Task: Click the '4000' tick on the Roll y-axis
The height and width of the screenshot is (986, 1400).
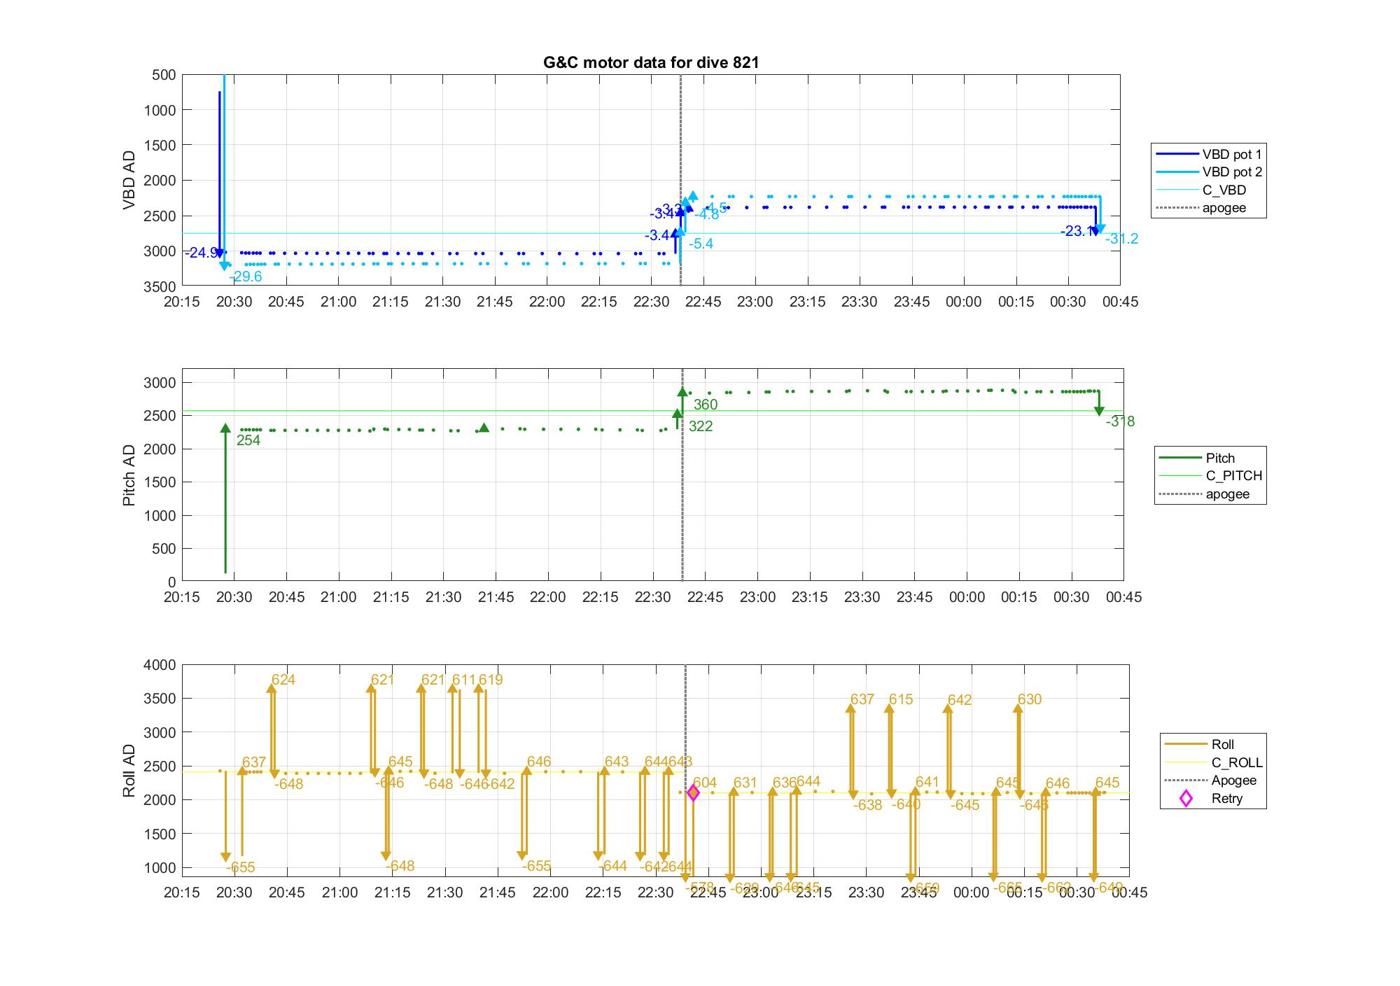Action: (160, 665)
